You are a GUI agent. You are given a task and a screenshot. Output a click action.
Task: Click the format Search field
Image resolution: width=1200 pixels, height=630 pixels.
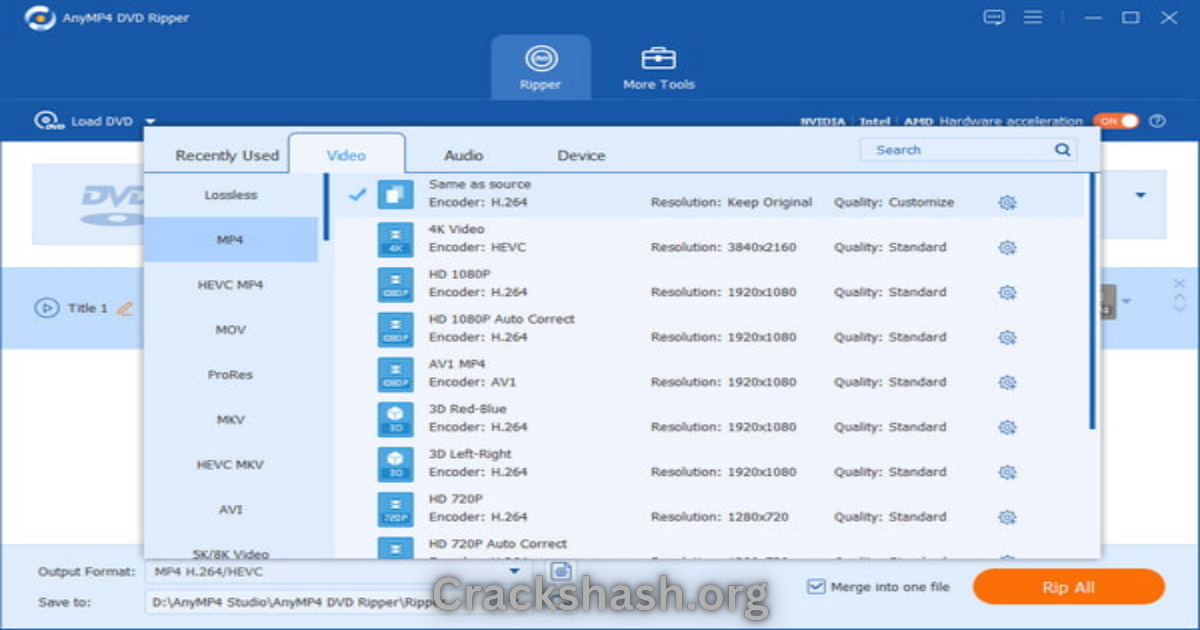pyautogui.click(x=968, y=150)
